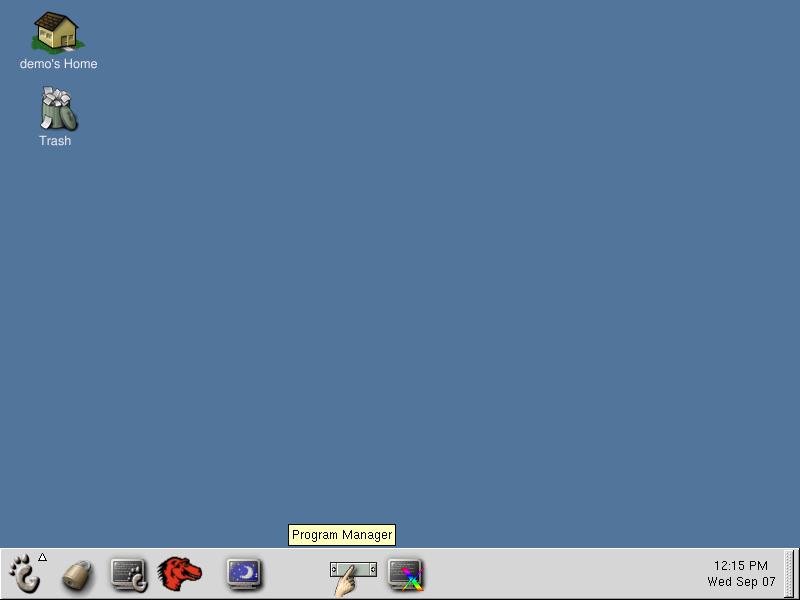Click the padlock lock-screen launcher
Screen dimensions: 800x600
(x=78, y=577)
